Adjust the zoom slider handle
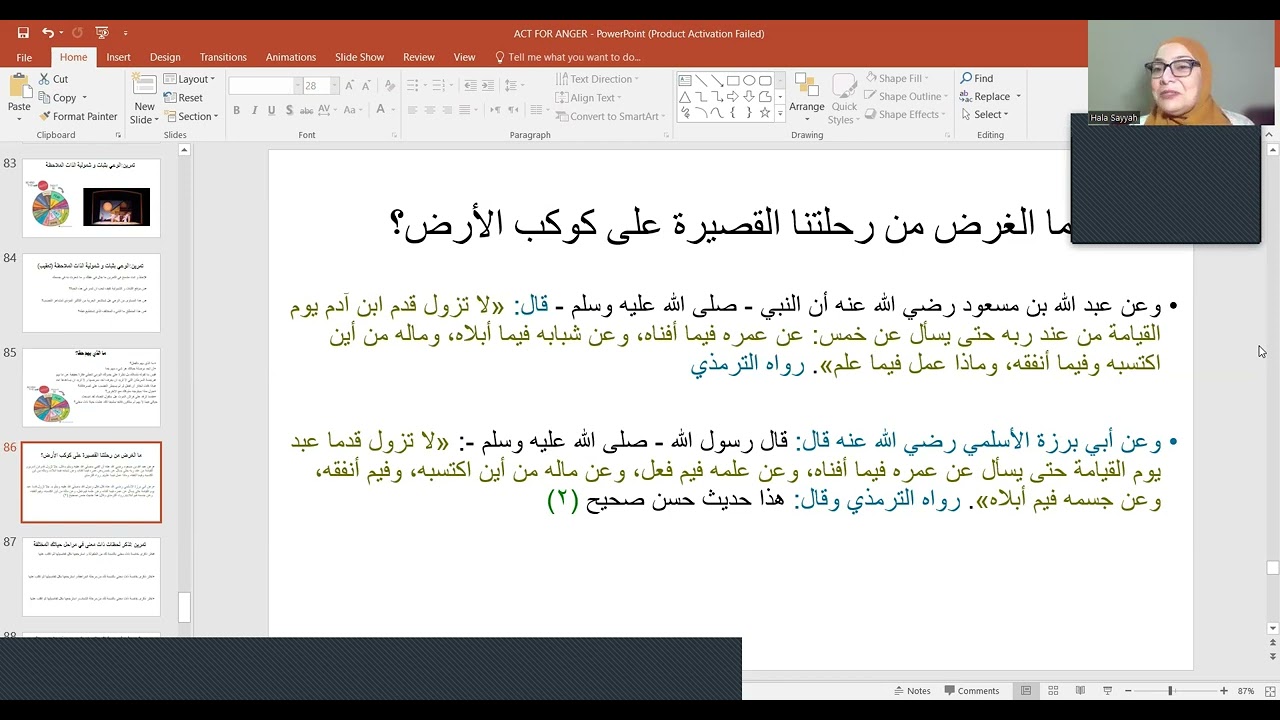This screenshot has width=1280, height=720. tap(1170, 691)
